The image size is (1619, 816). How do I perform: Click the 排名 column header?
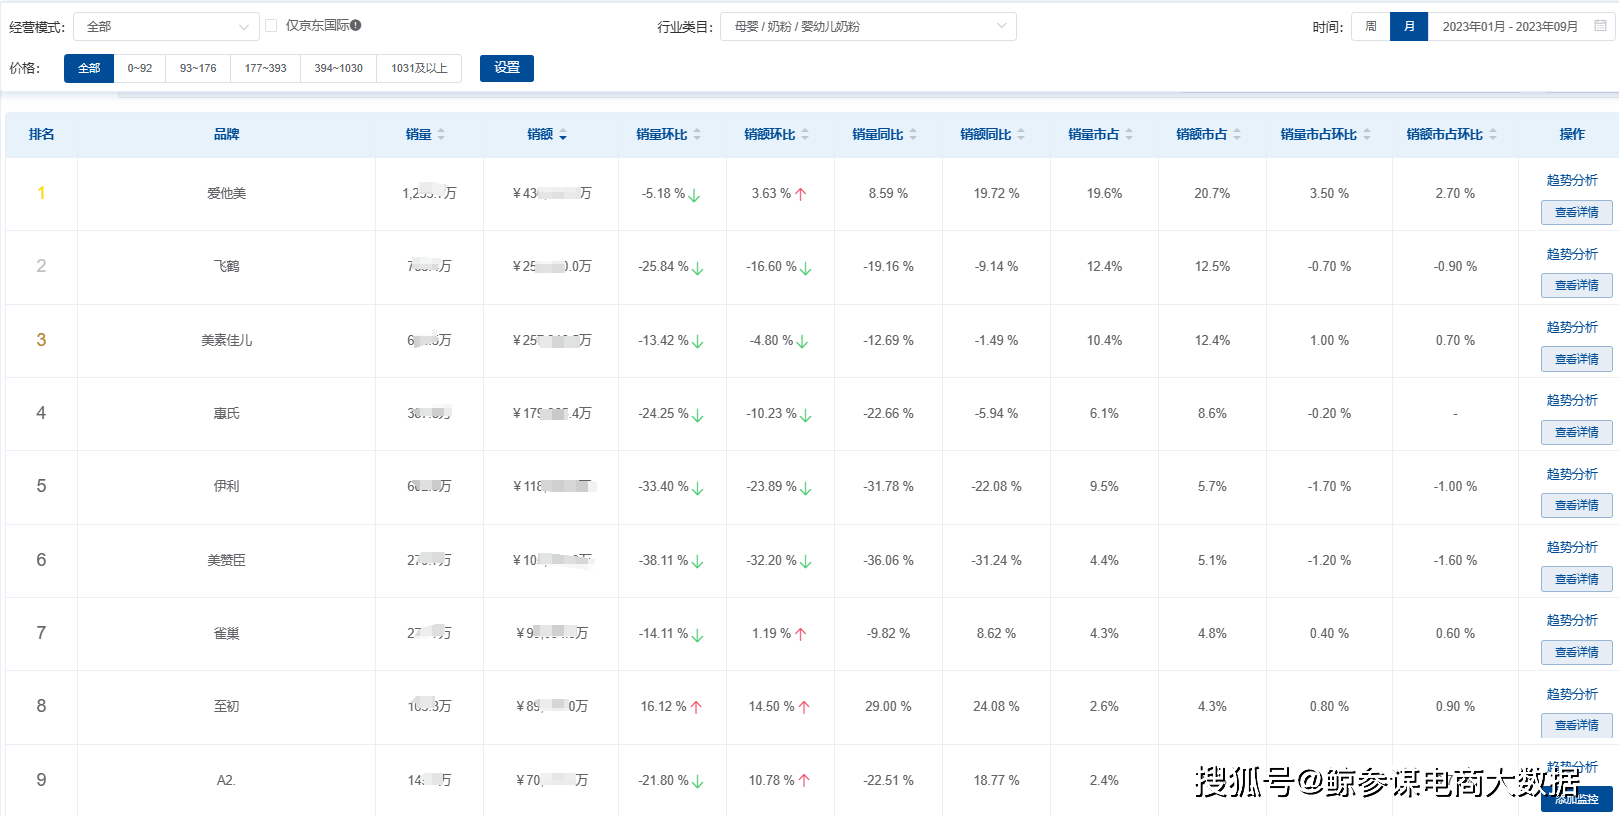point(41,135)
